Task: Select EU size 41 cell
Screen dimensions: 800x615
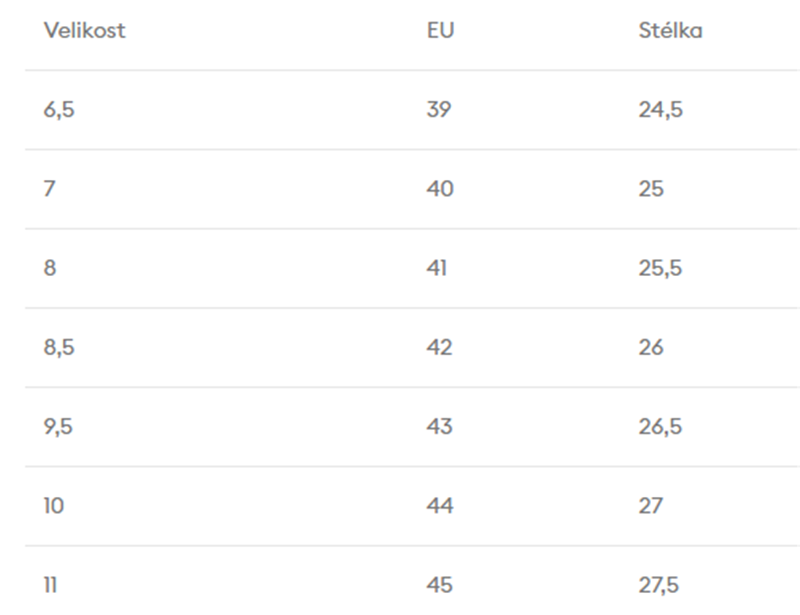Action: [436, 268]
